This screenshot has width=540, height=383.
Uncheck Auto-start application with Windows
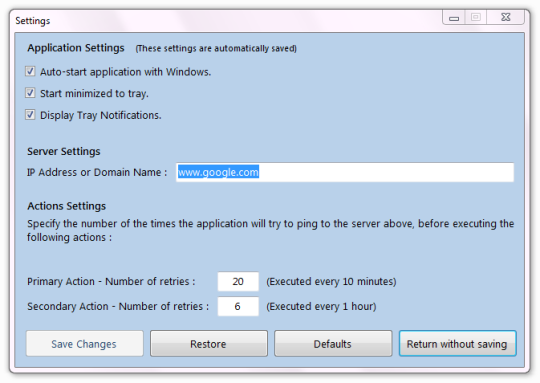click(30, 72)
